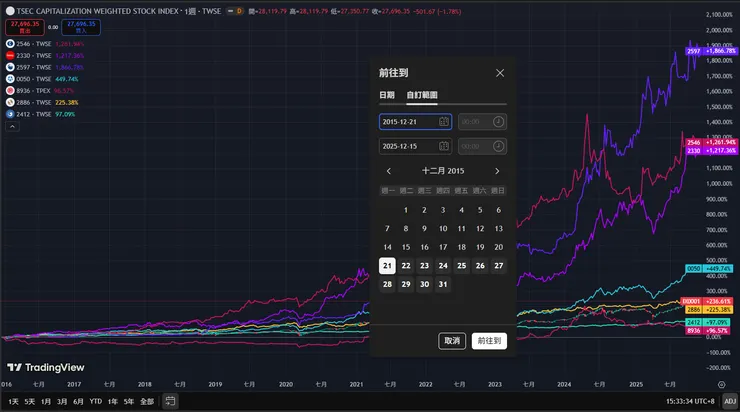
Task: Set time range to YTD
Action: coord(96,402)
